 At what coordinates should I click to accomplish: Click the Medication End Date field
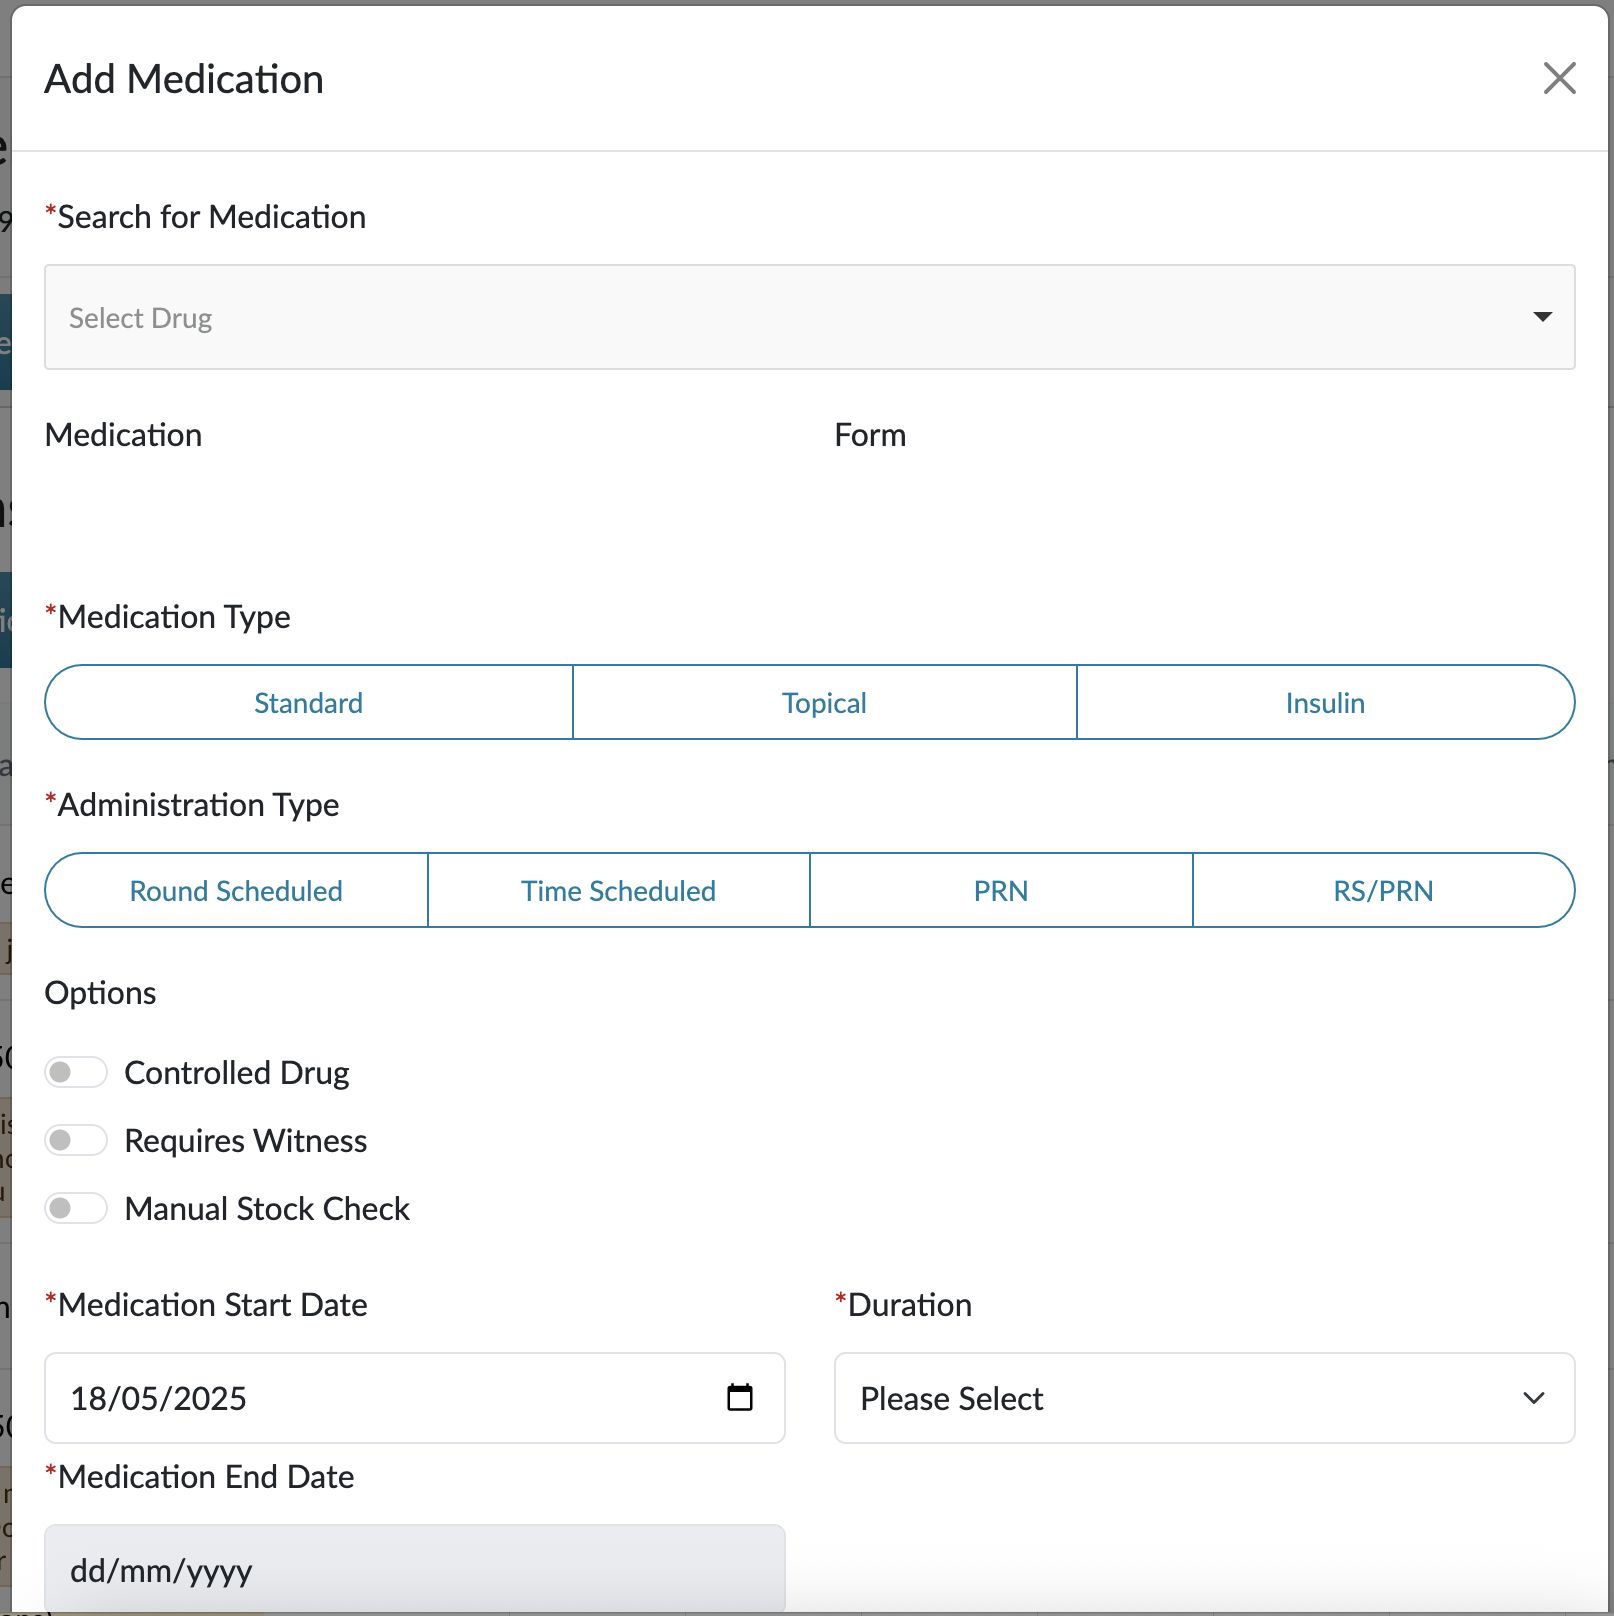(414, 1570)
